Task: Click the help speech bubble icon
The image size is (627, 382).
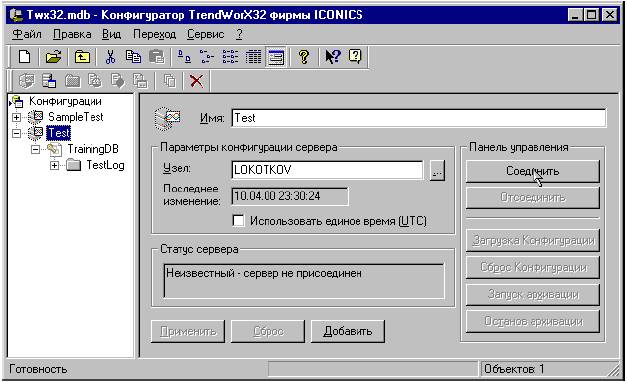Action: tap(355, 56)
